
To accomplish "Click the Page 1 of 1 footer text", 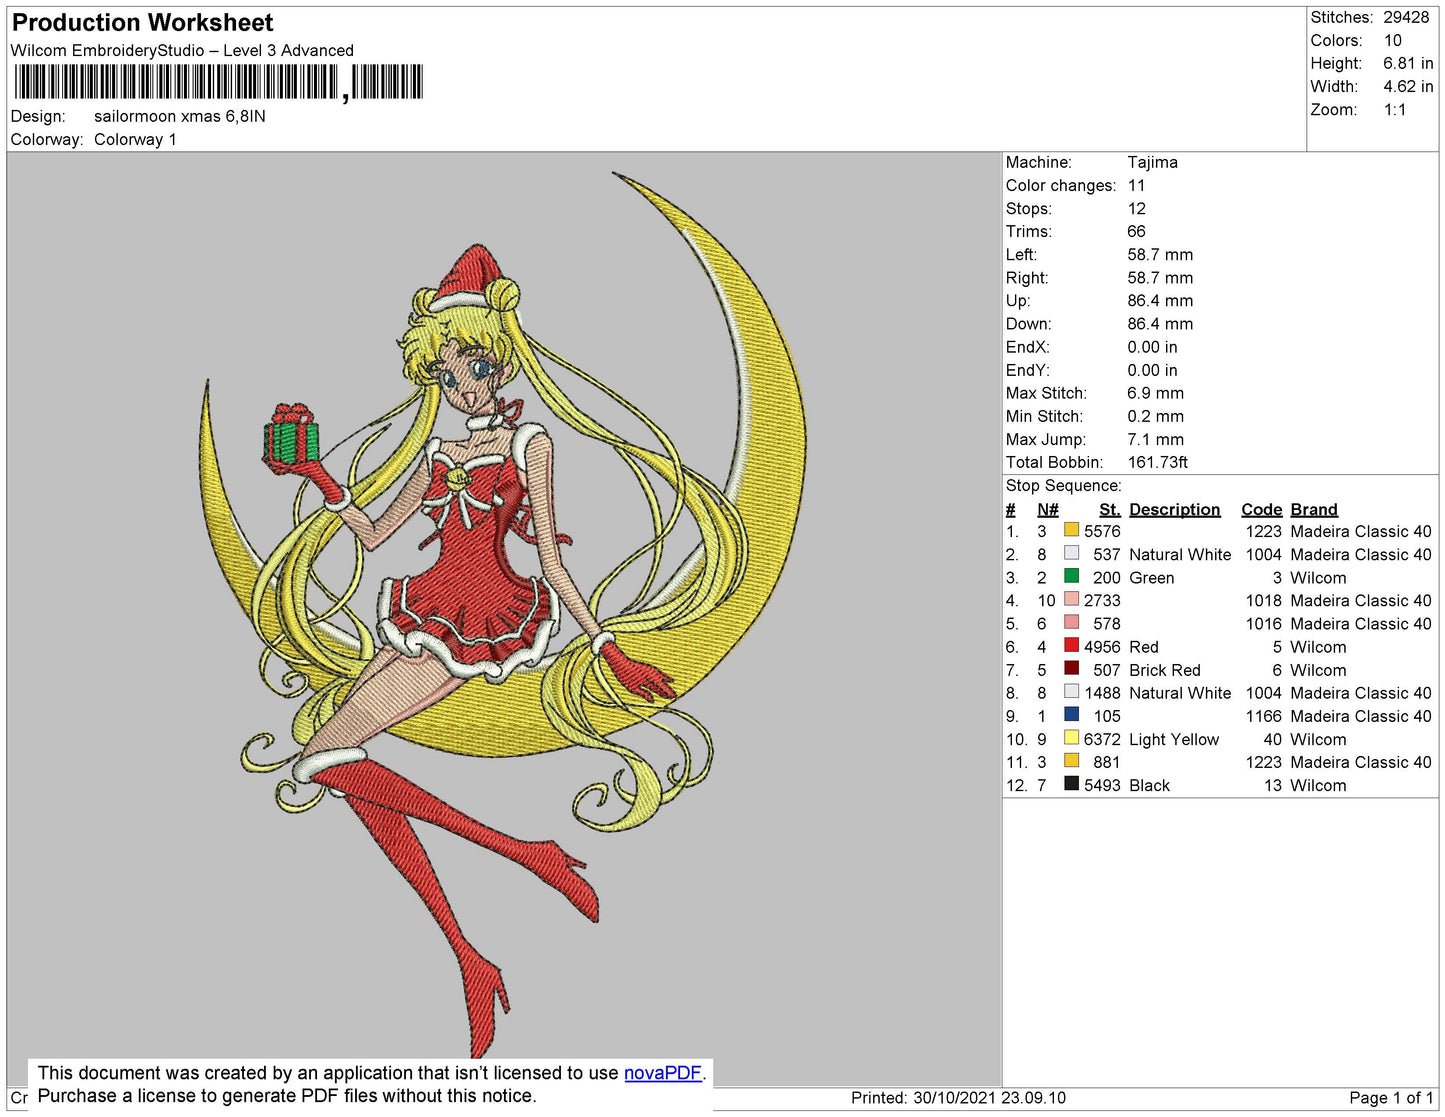I will coord(1391,1097).
